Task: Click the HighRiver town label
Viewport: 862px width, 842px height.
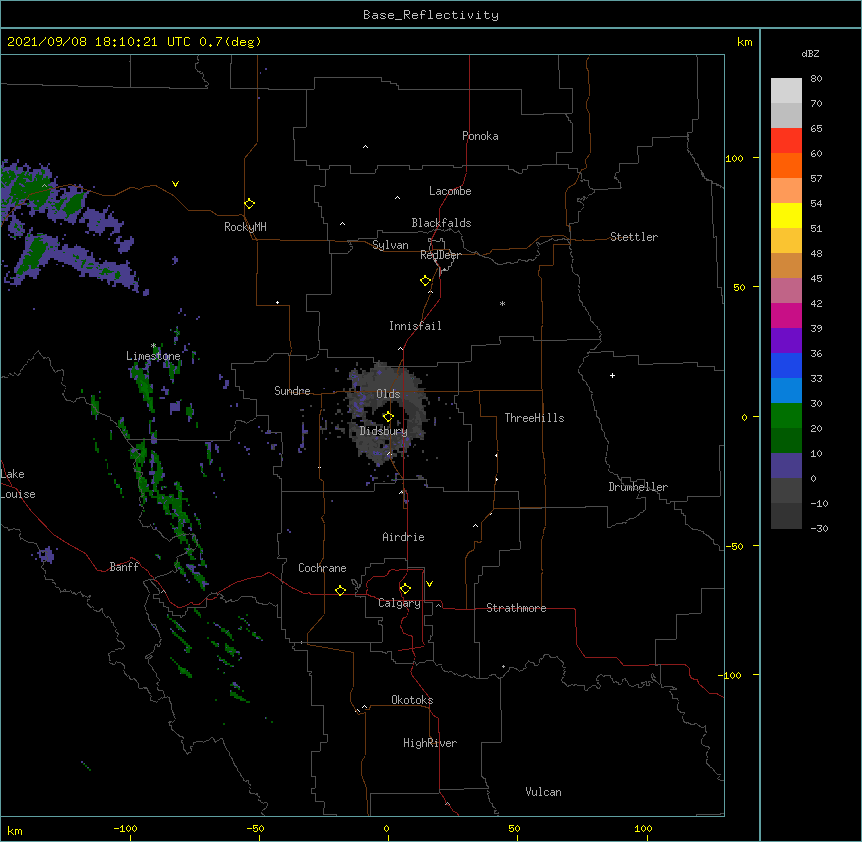Action: (430, 743)
